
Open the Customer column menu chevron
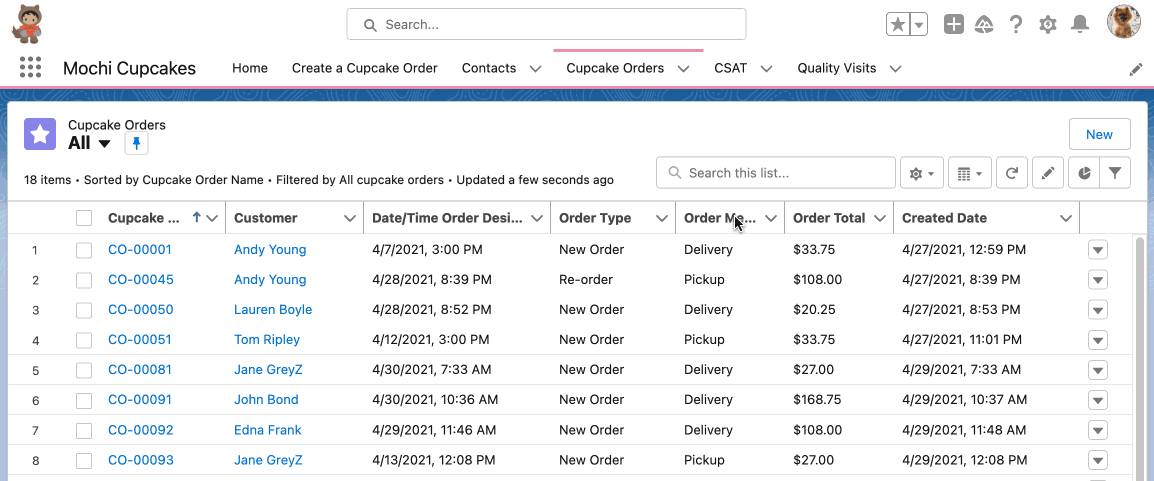350,218
